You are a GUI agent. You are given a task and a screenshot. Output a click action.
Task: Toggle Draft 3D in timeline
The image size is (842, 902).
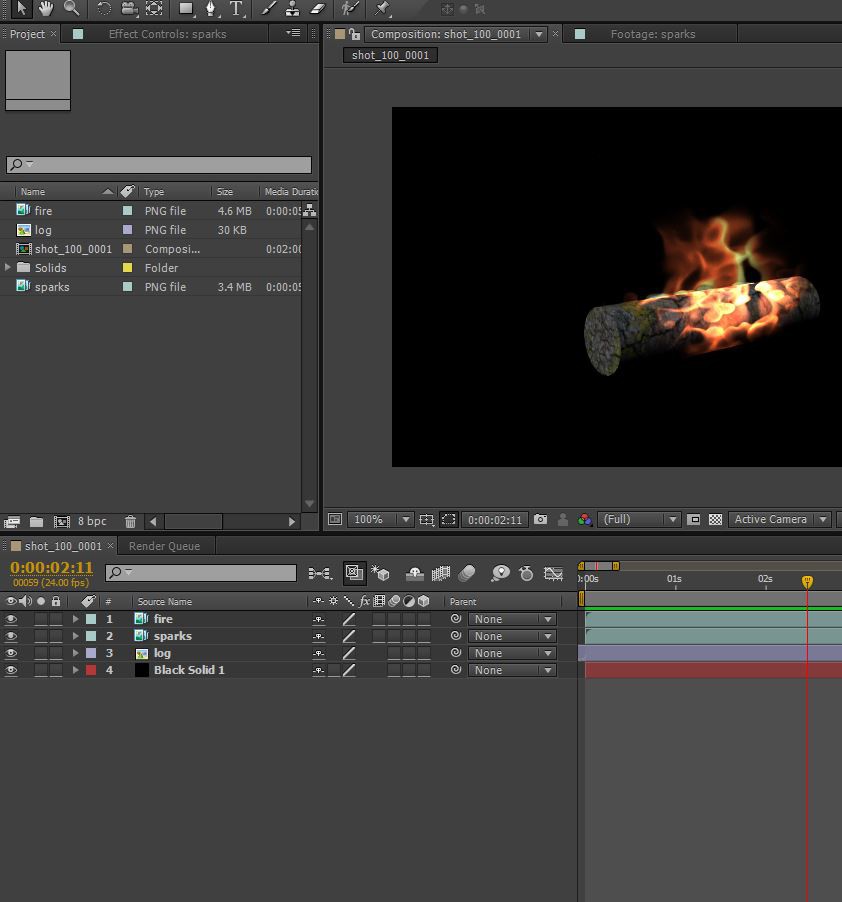point(380,574)
